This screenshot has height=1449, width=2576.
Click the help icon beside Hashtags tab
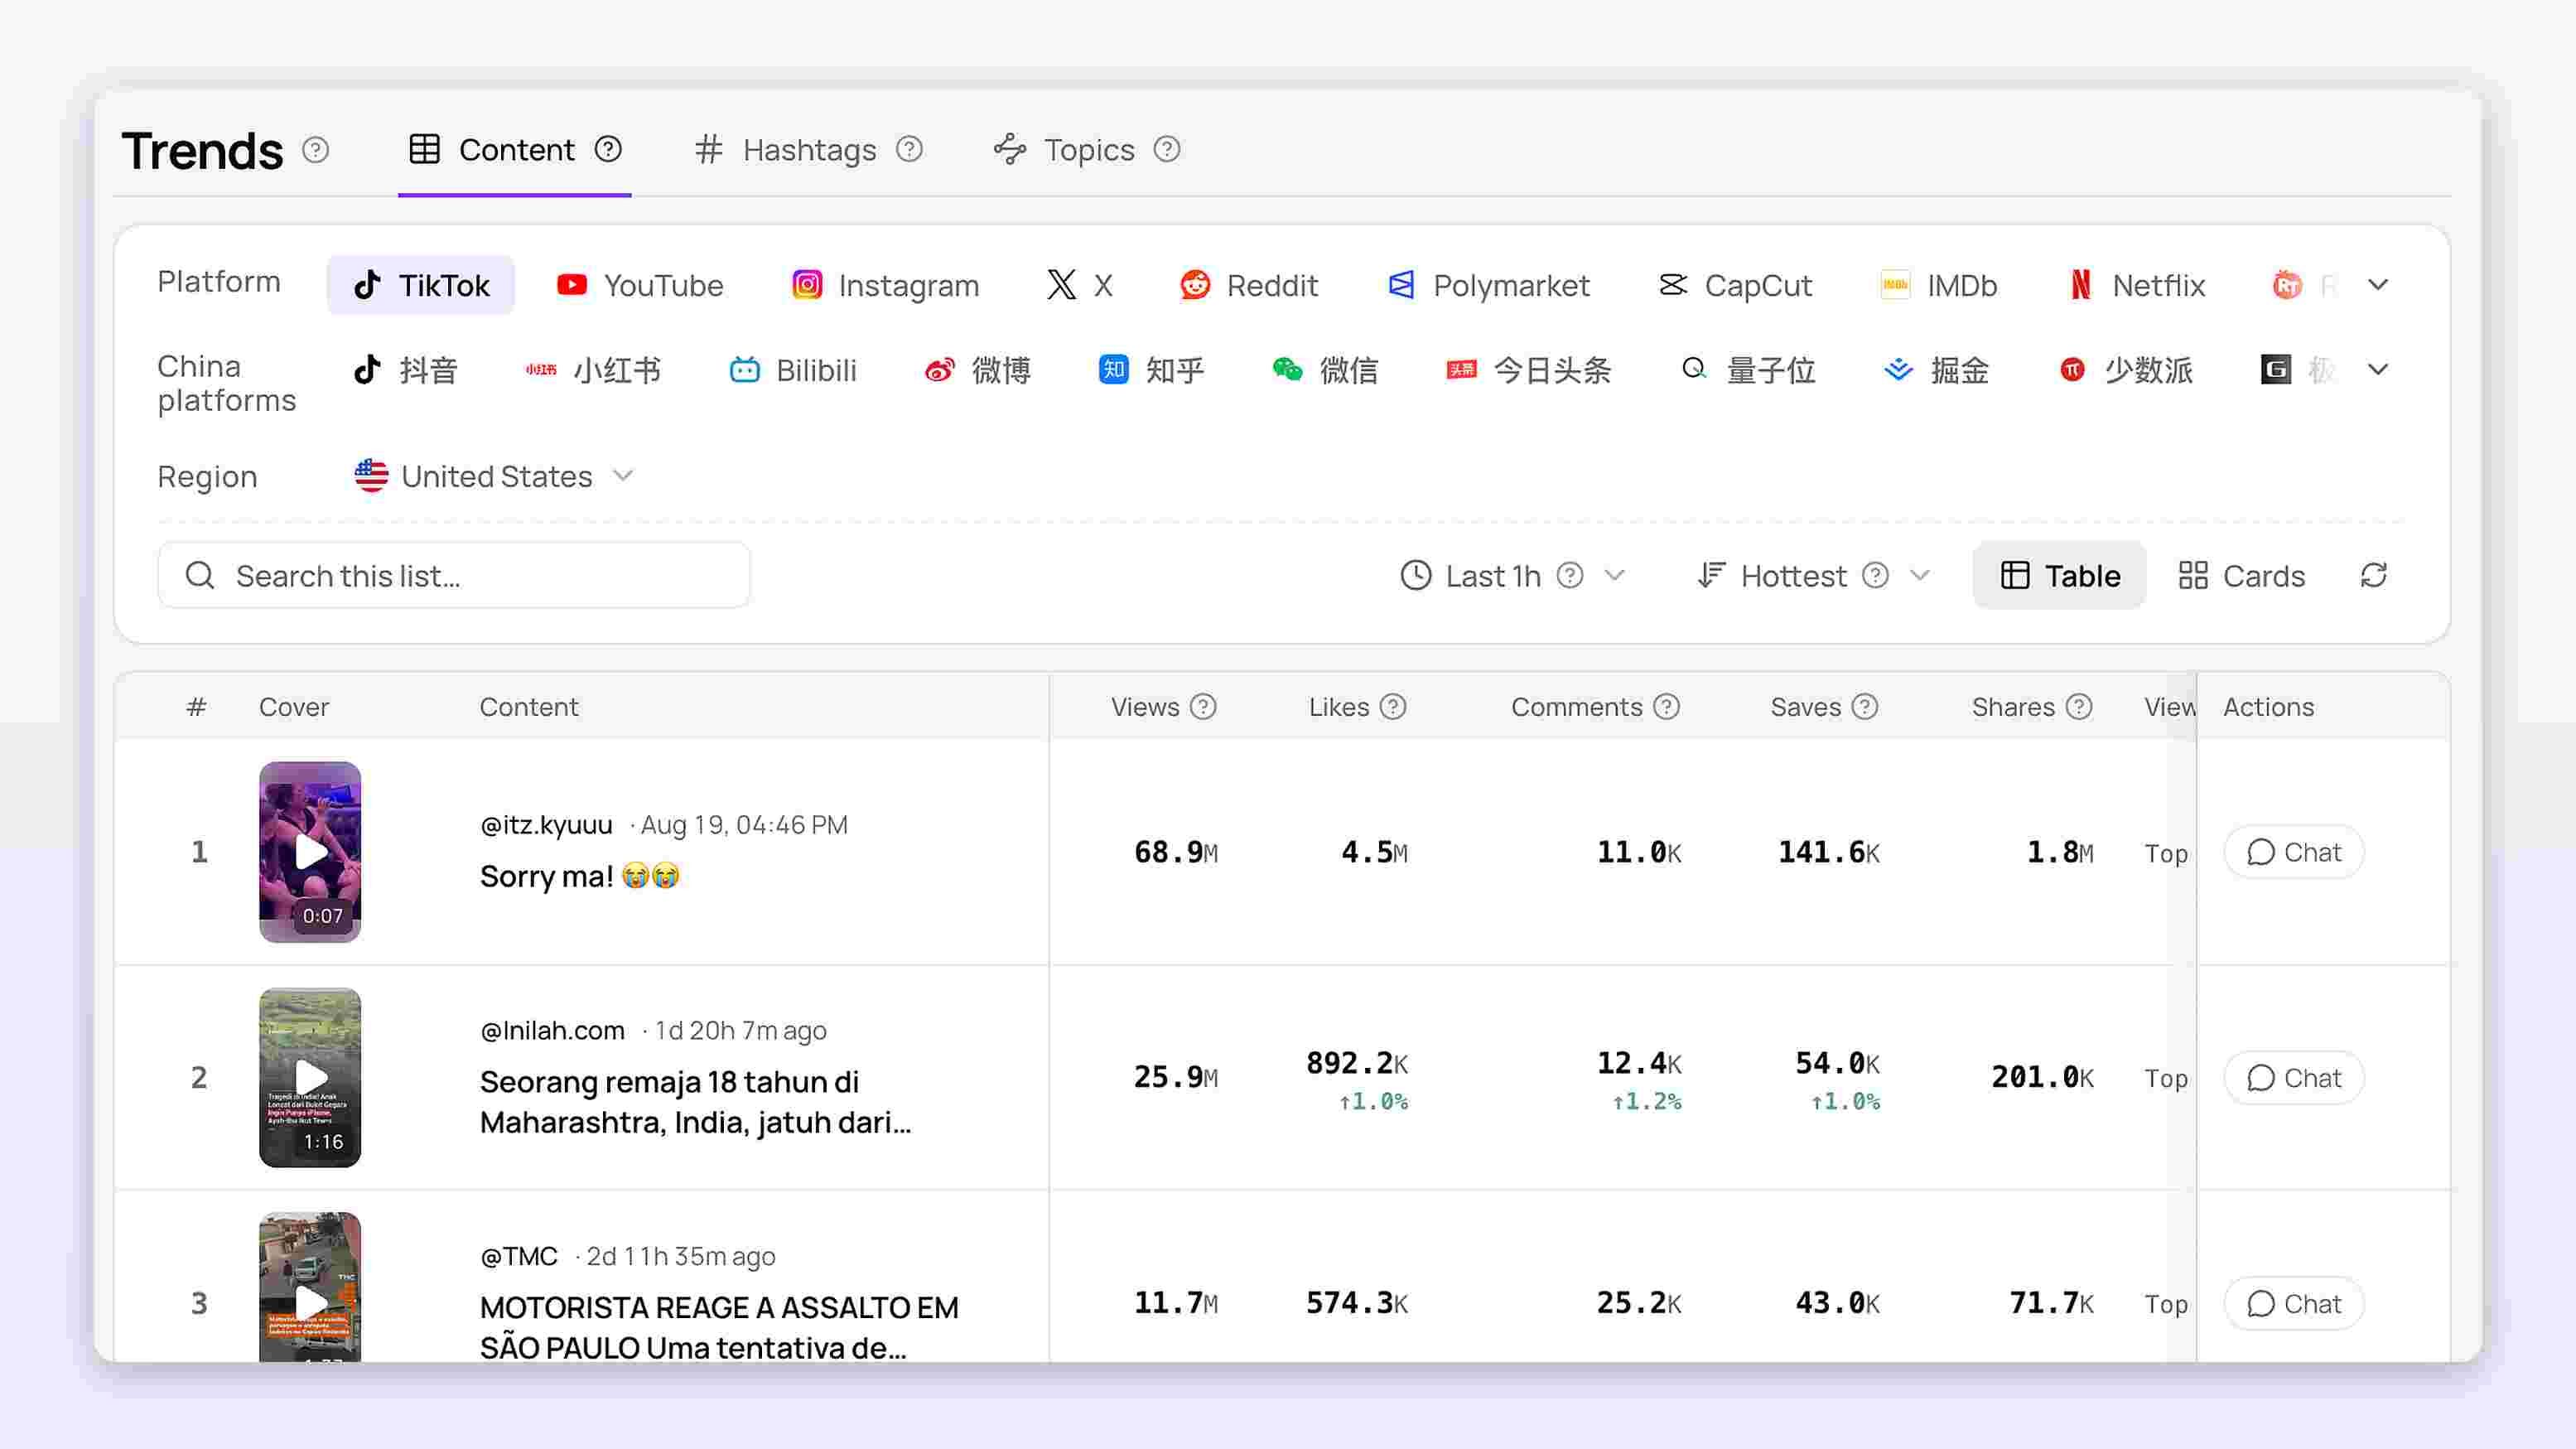[909, 149]
